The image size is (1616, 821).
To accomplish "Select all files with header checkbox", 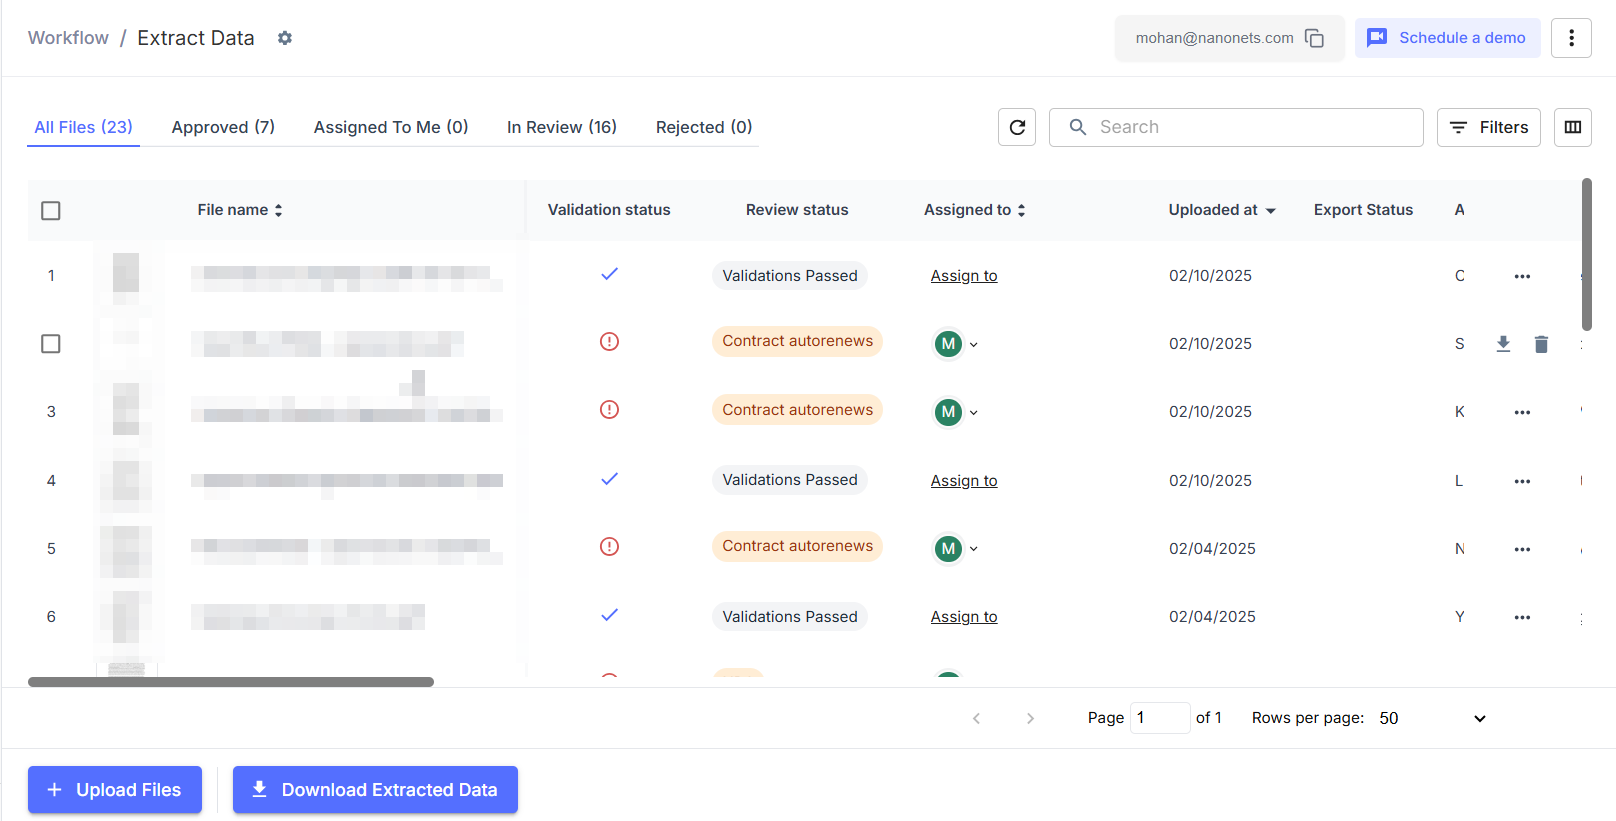I will tap(51, 210).
